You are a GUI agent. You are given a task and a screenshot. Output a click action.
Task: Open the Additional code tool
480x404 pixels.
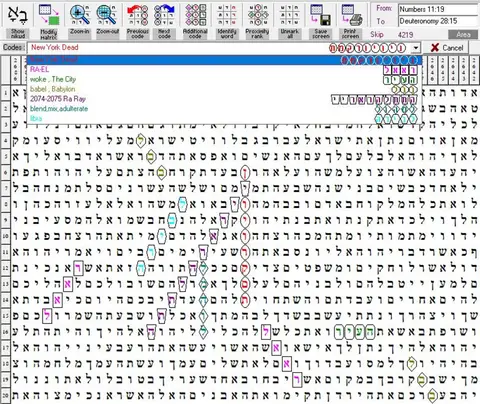pos(195,15)
